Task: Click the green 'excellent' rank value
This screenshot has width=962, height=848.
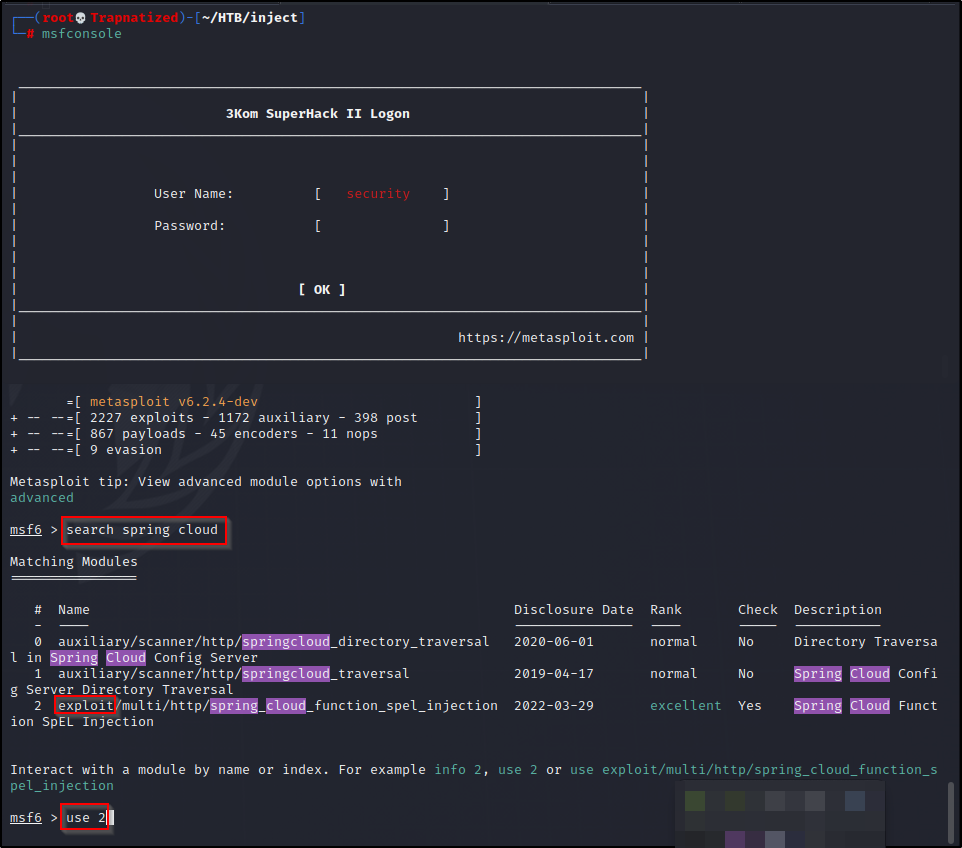Action: pyautogui.click(x=685, y=706)
